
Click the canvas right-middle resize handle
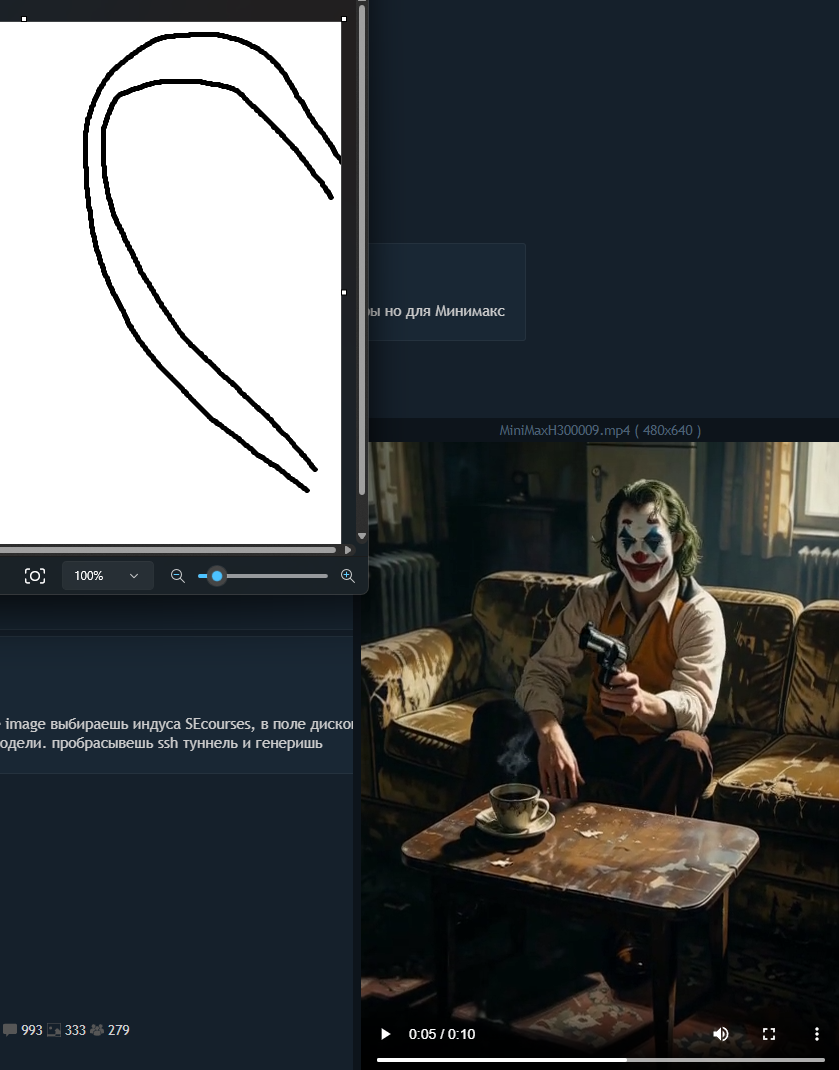(x=344, y=292)
